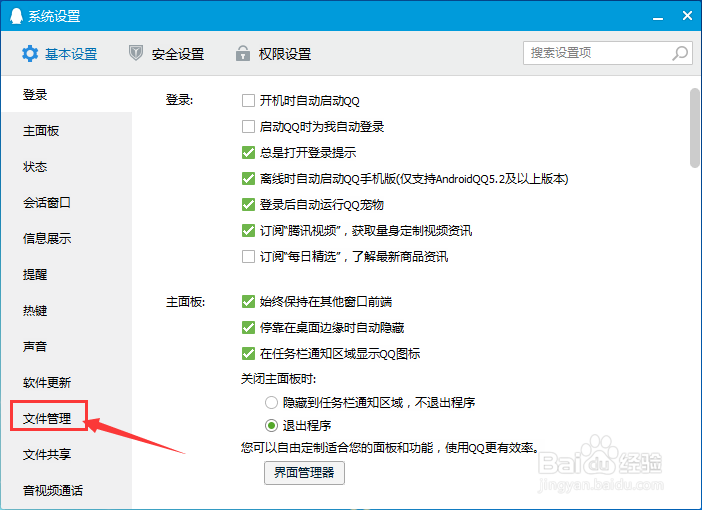Viewport: 702px width, 510px height.
Task: Click the padlock icon beside 权限设置
Action: (x=243, y=53)
